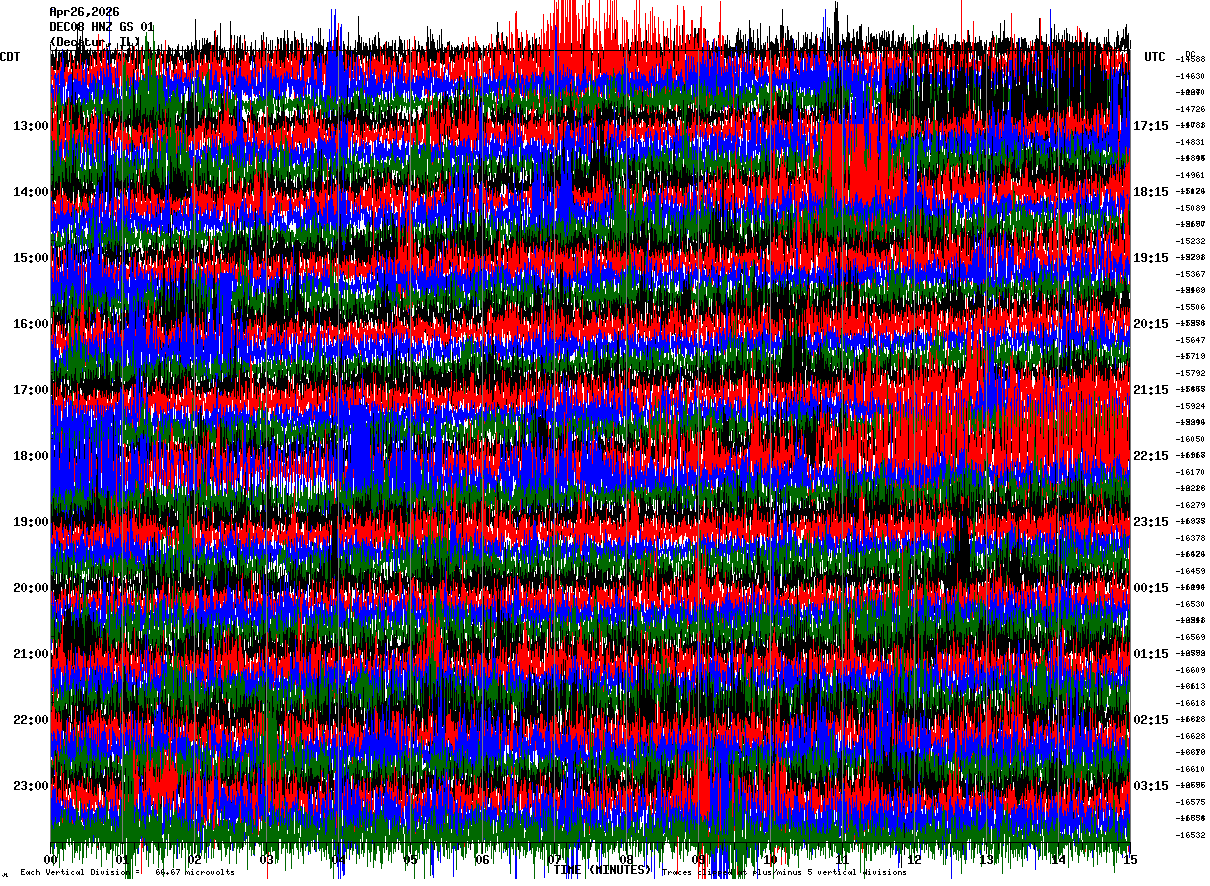Image resolution: width=1210 pixels, height=886 pixels.
Task: Click the DC offset value -15647
Action: tap(1190, 340)
